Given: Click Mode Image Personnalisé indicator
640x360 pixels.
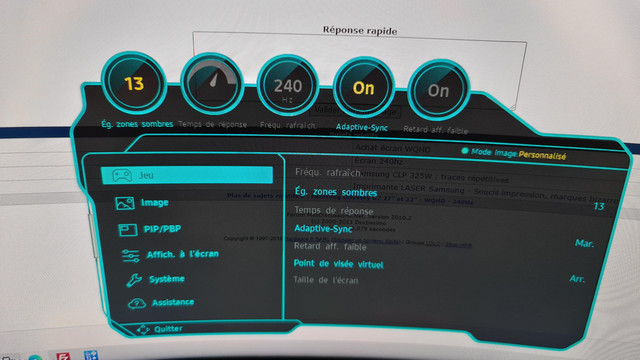Looking at the screenshot, I should click(x=514, y=154).
